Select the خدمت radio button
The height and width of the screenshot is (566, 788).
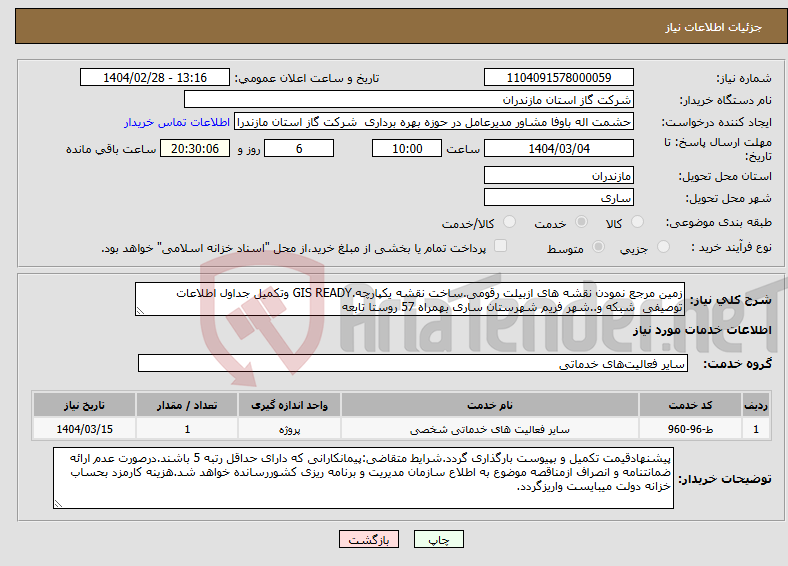(581, 222)
